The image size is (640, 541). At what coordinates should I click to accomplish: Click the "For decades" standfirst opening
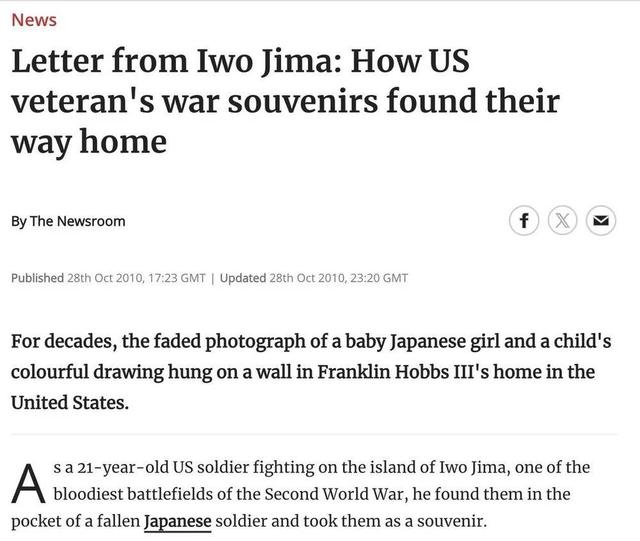click(x=64, y=342)
